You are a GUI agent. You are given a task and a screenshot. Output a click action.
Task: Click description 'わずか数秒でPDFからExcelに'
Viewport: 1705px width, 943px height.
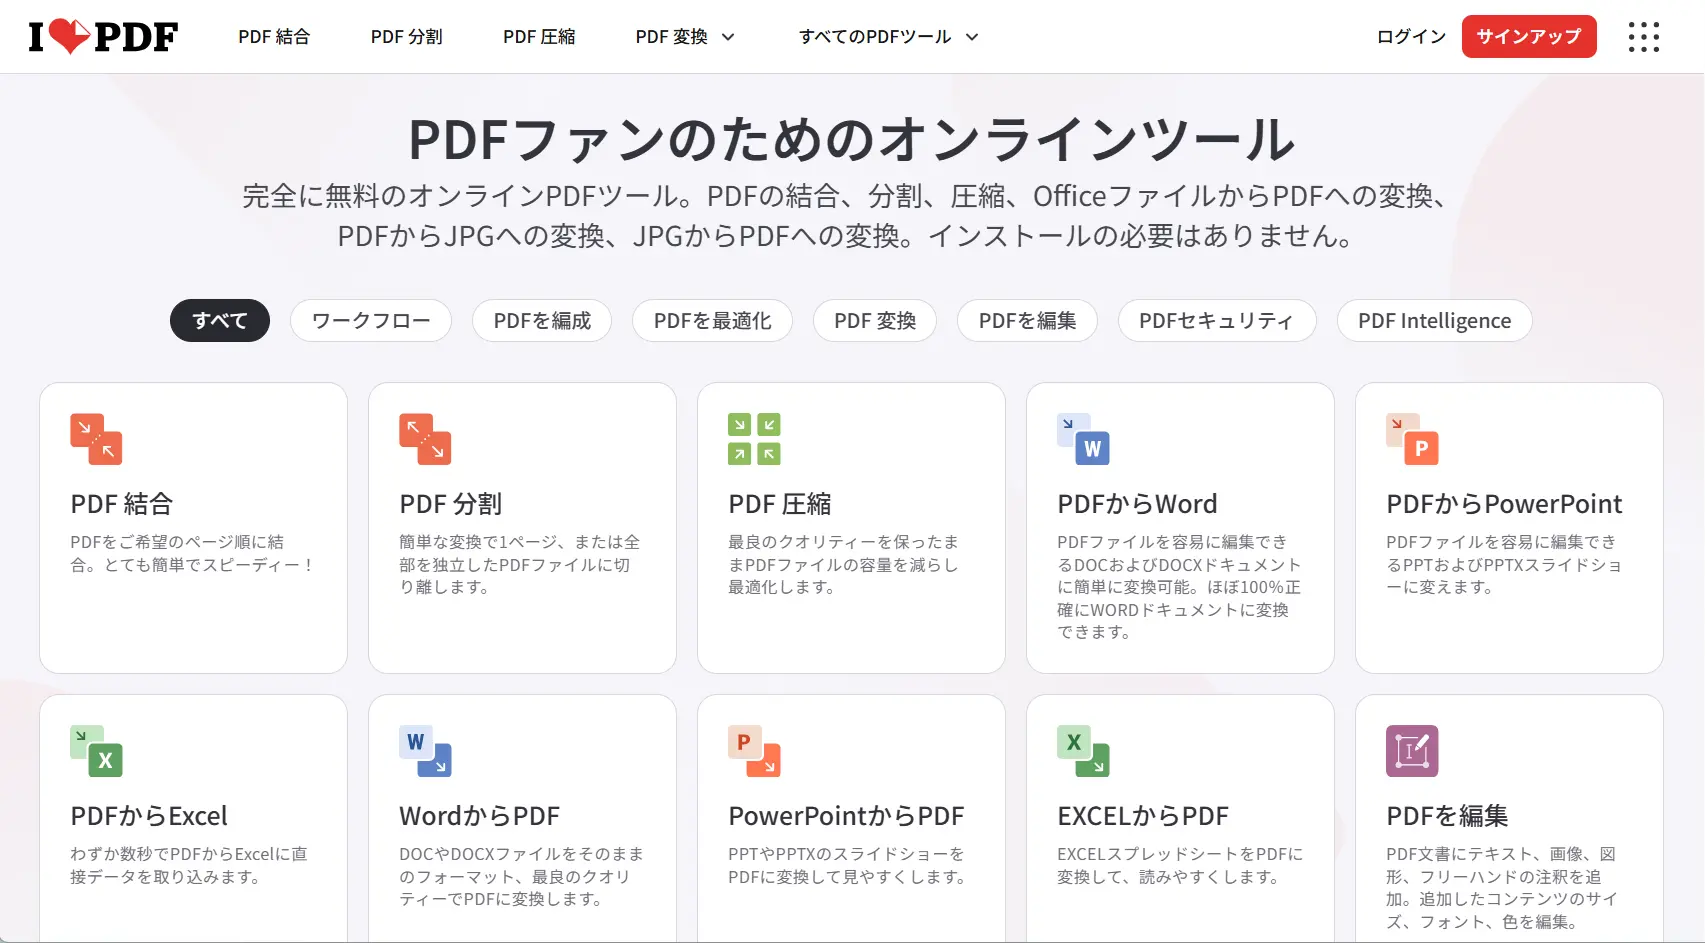189,865
